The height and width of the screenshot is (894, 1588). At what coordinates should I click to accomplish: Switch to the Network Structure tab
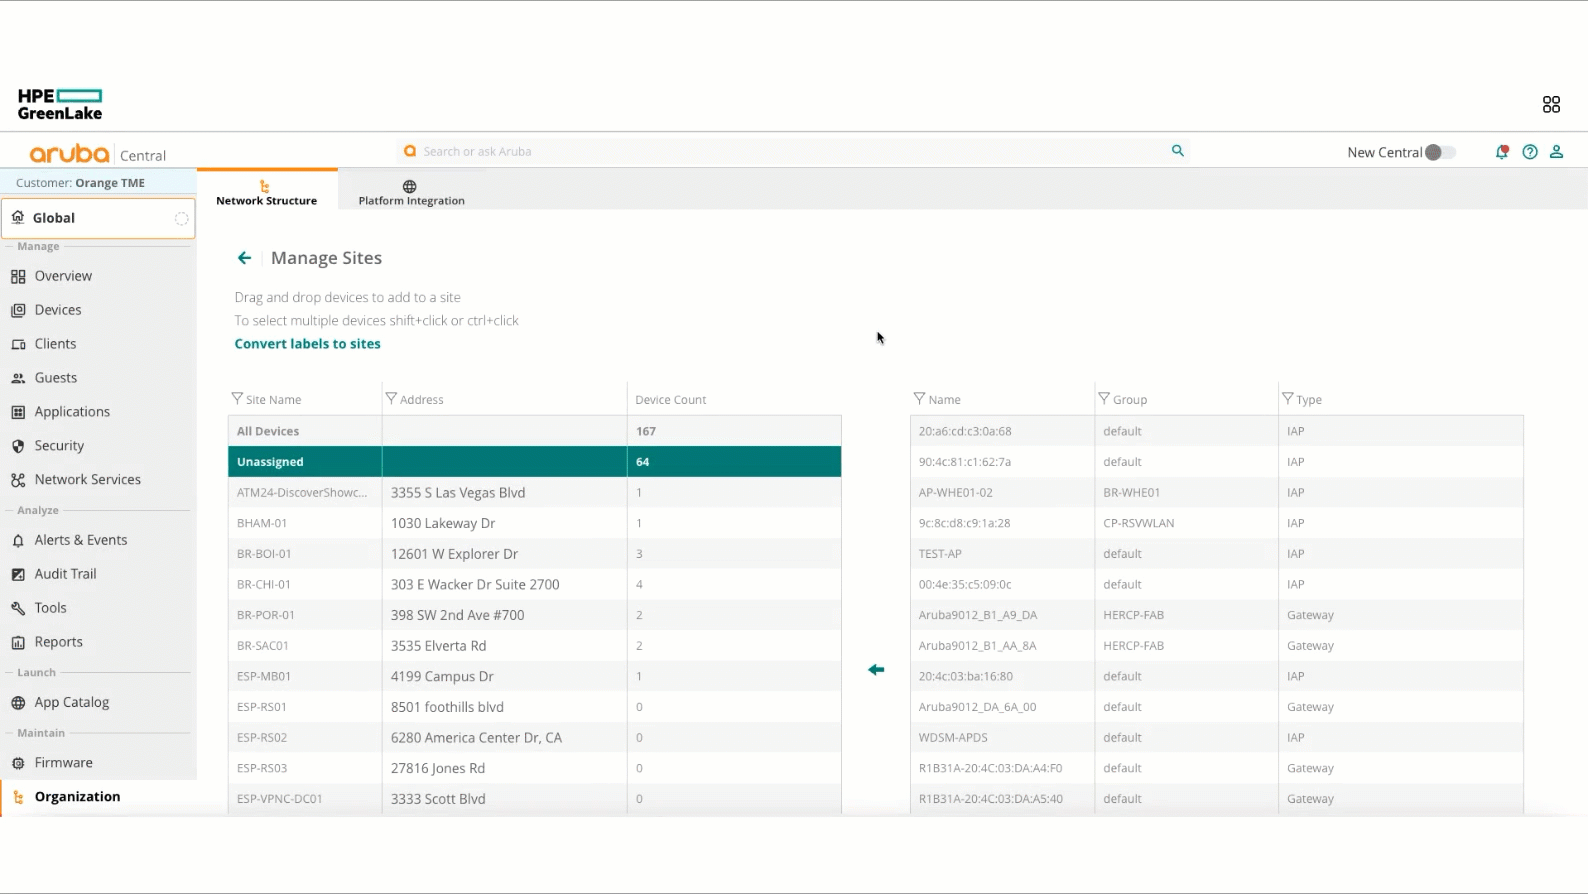tap(267, 192)
